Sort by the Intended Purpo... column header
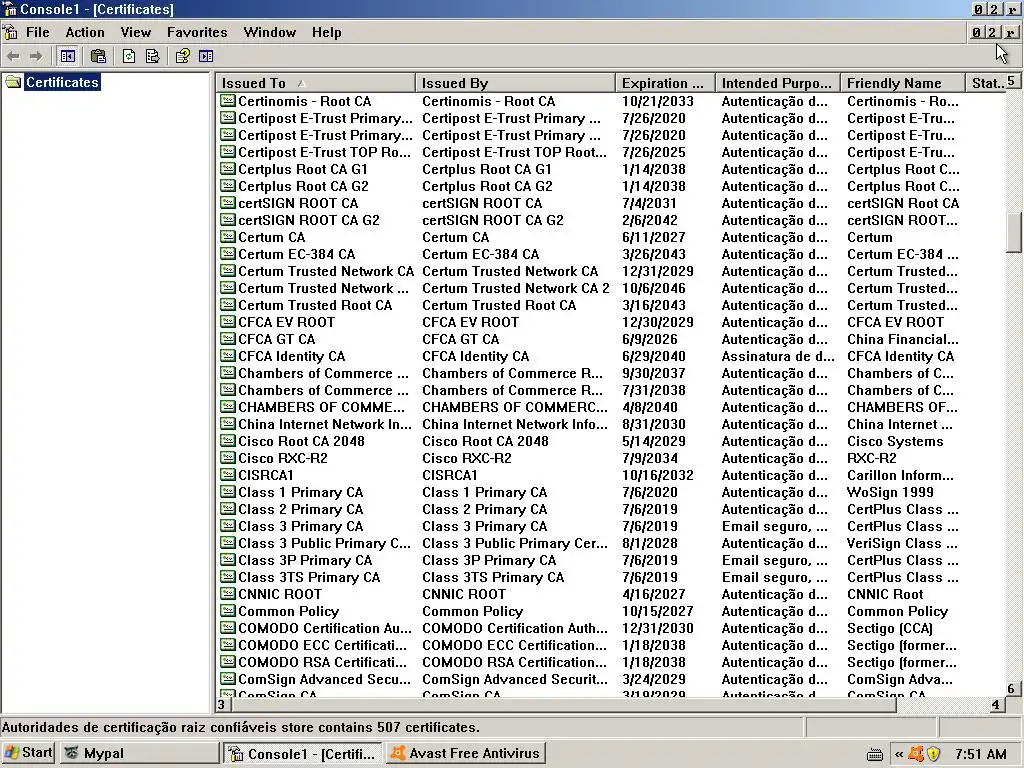The height and width of the screenshot is (768, 1024). [x=778, y=83]
